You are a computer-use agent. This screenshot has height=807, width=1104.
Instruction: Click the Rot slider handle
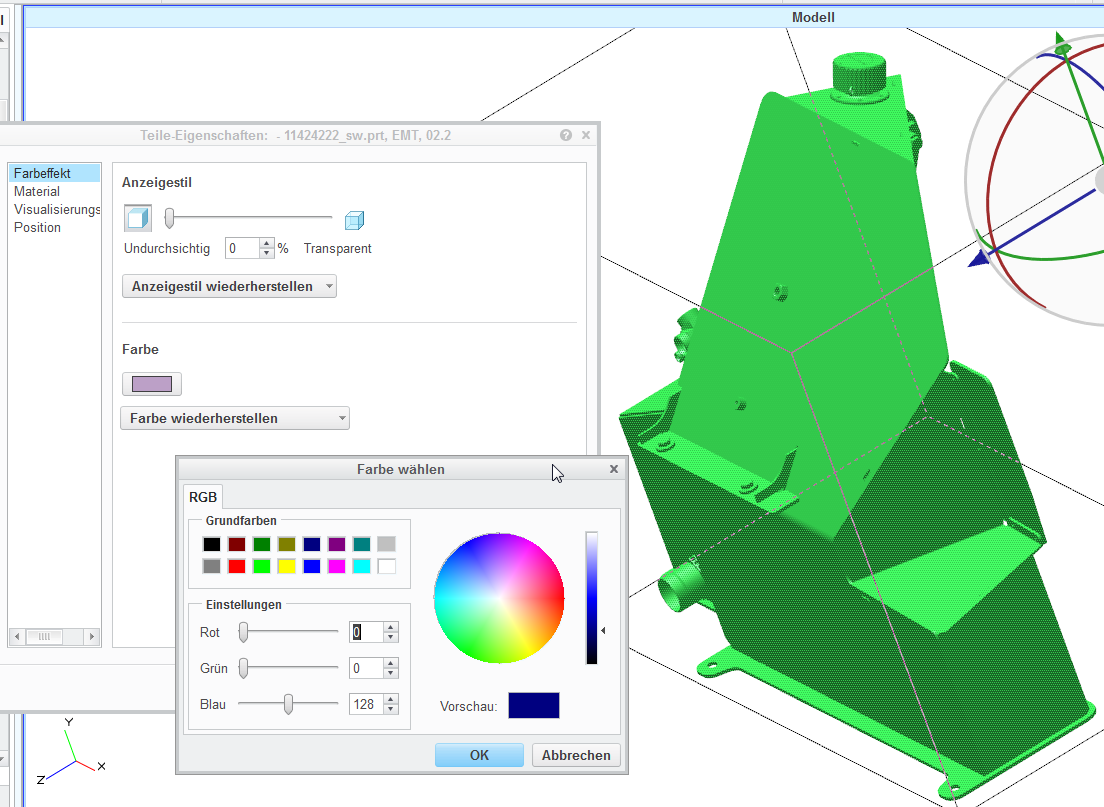click(x=243, y=632)
